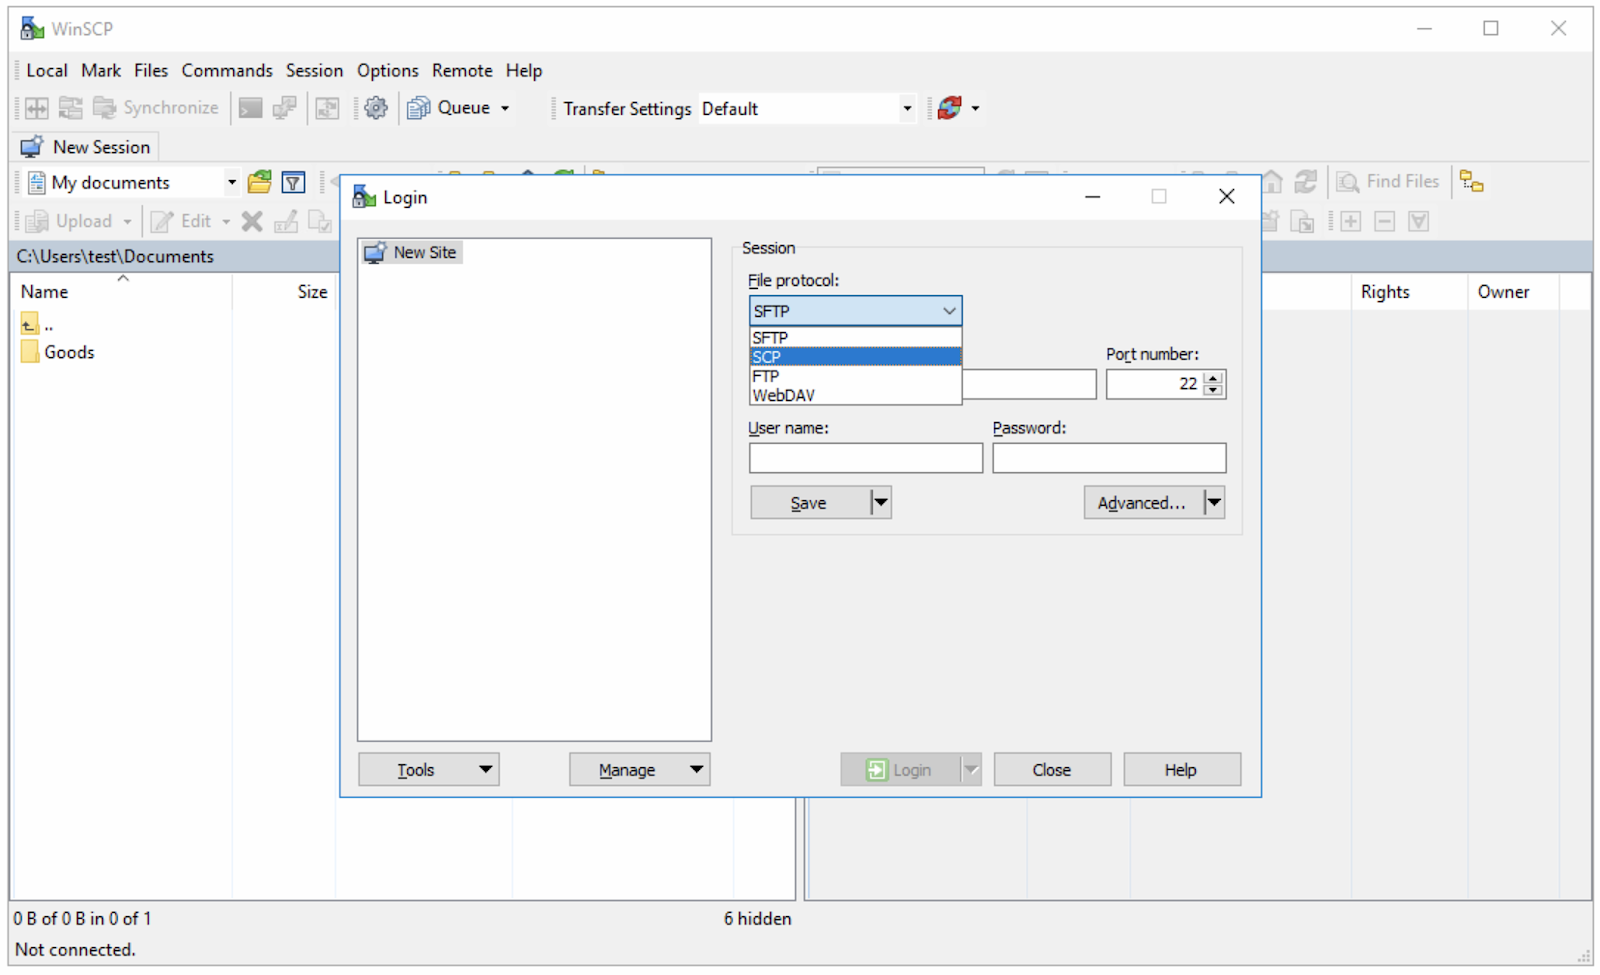Open the Options menu

[x=388, y=70]
